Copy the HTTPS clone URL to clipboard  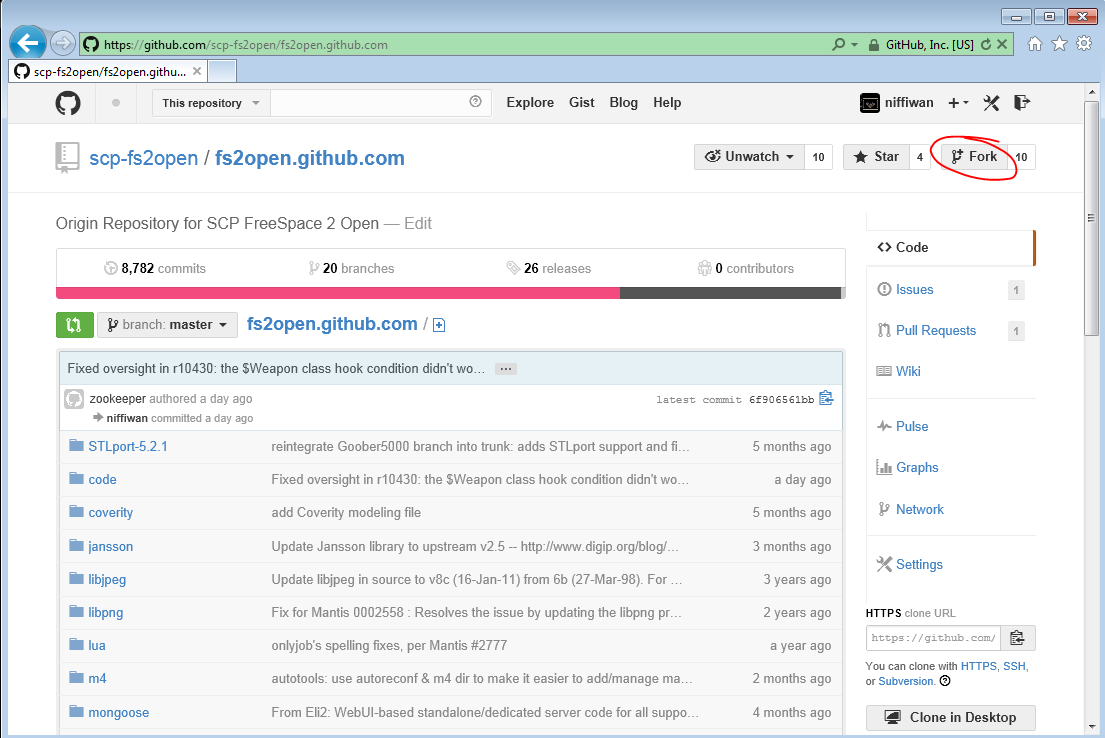pyautogui.click(x=1017, y=638)
